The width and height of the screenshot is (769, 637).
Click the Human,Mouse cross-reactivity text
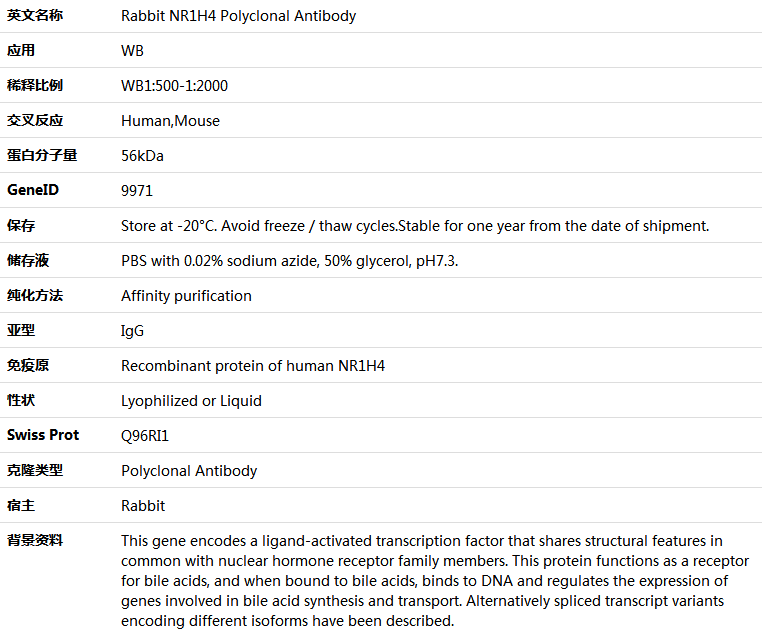click(170, 121)
